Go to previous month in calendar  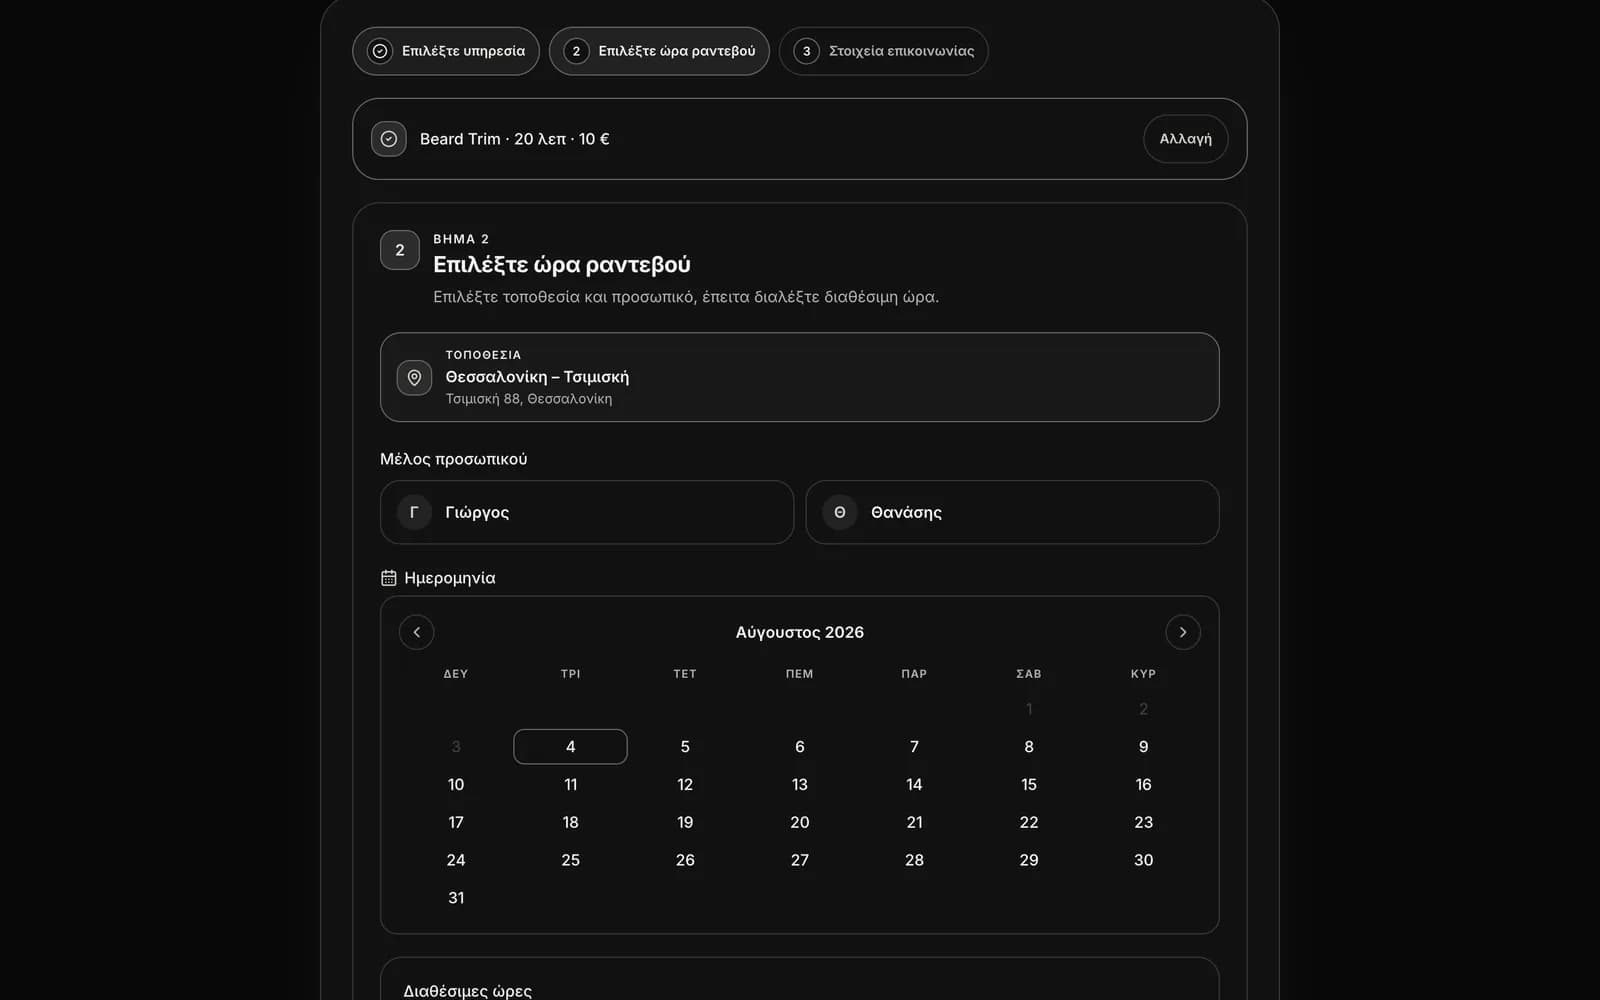coord(416,632)
